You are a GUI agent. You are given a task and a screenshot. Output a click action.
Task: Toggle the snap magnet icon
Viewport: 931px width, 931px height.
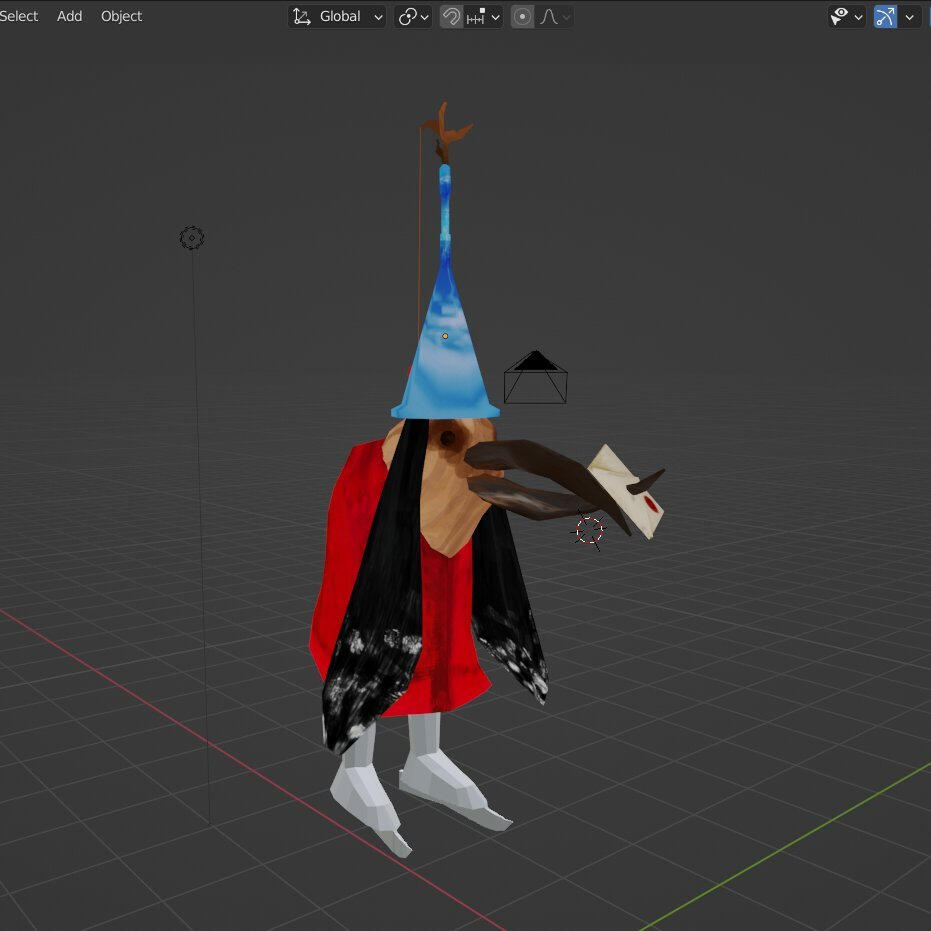[451, 16]
